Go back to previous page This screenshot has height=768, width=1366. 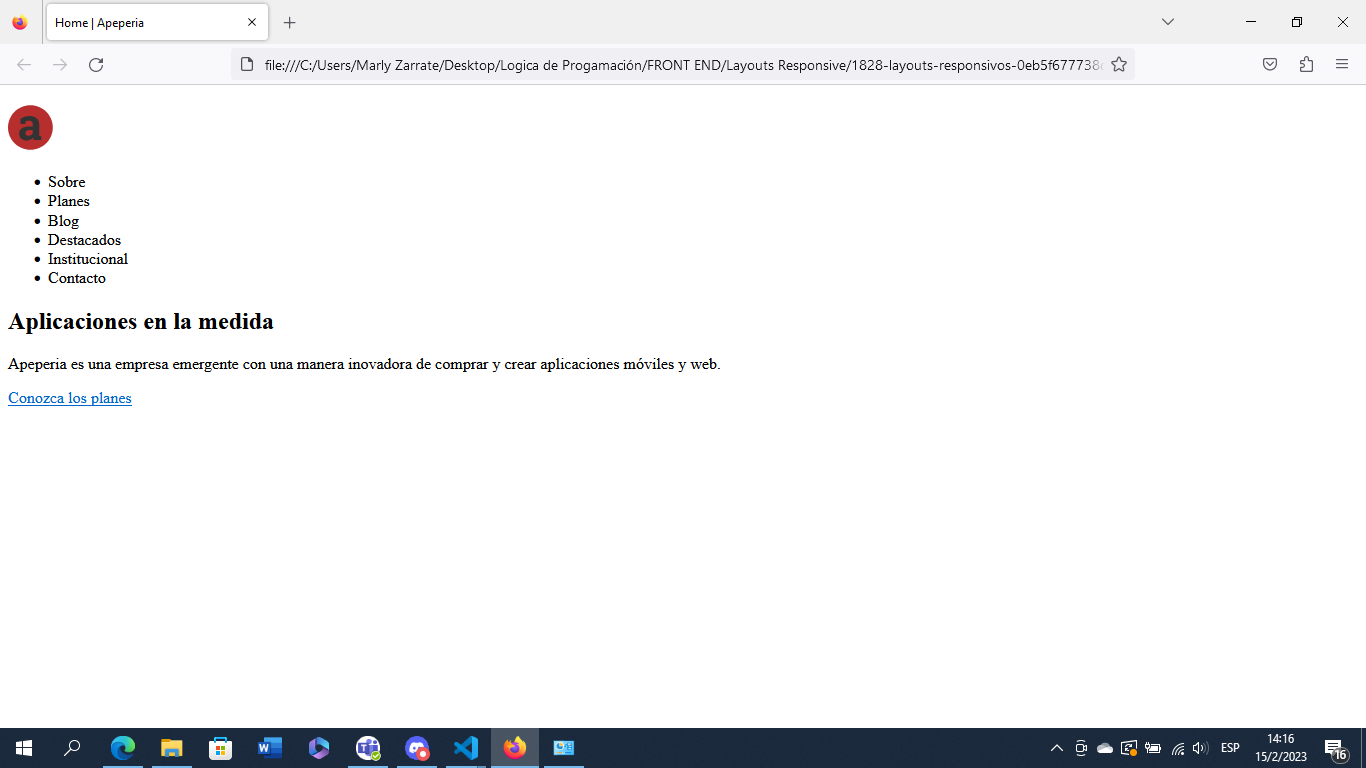(24, 65)
